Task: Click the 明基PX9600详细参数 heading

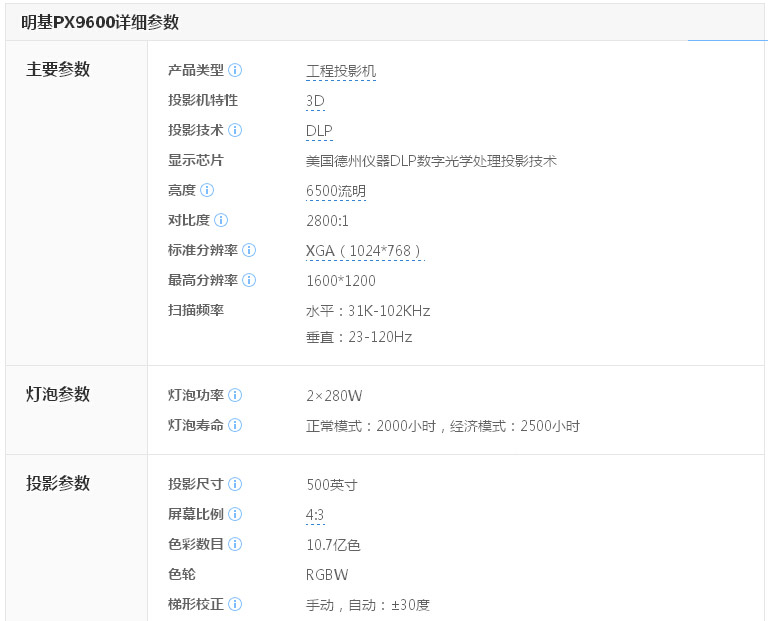Action: (x=100, y=23)
